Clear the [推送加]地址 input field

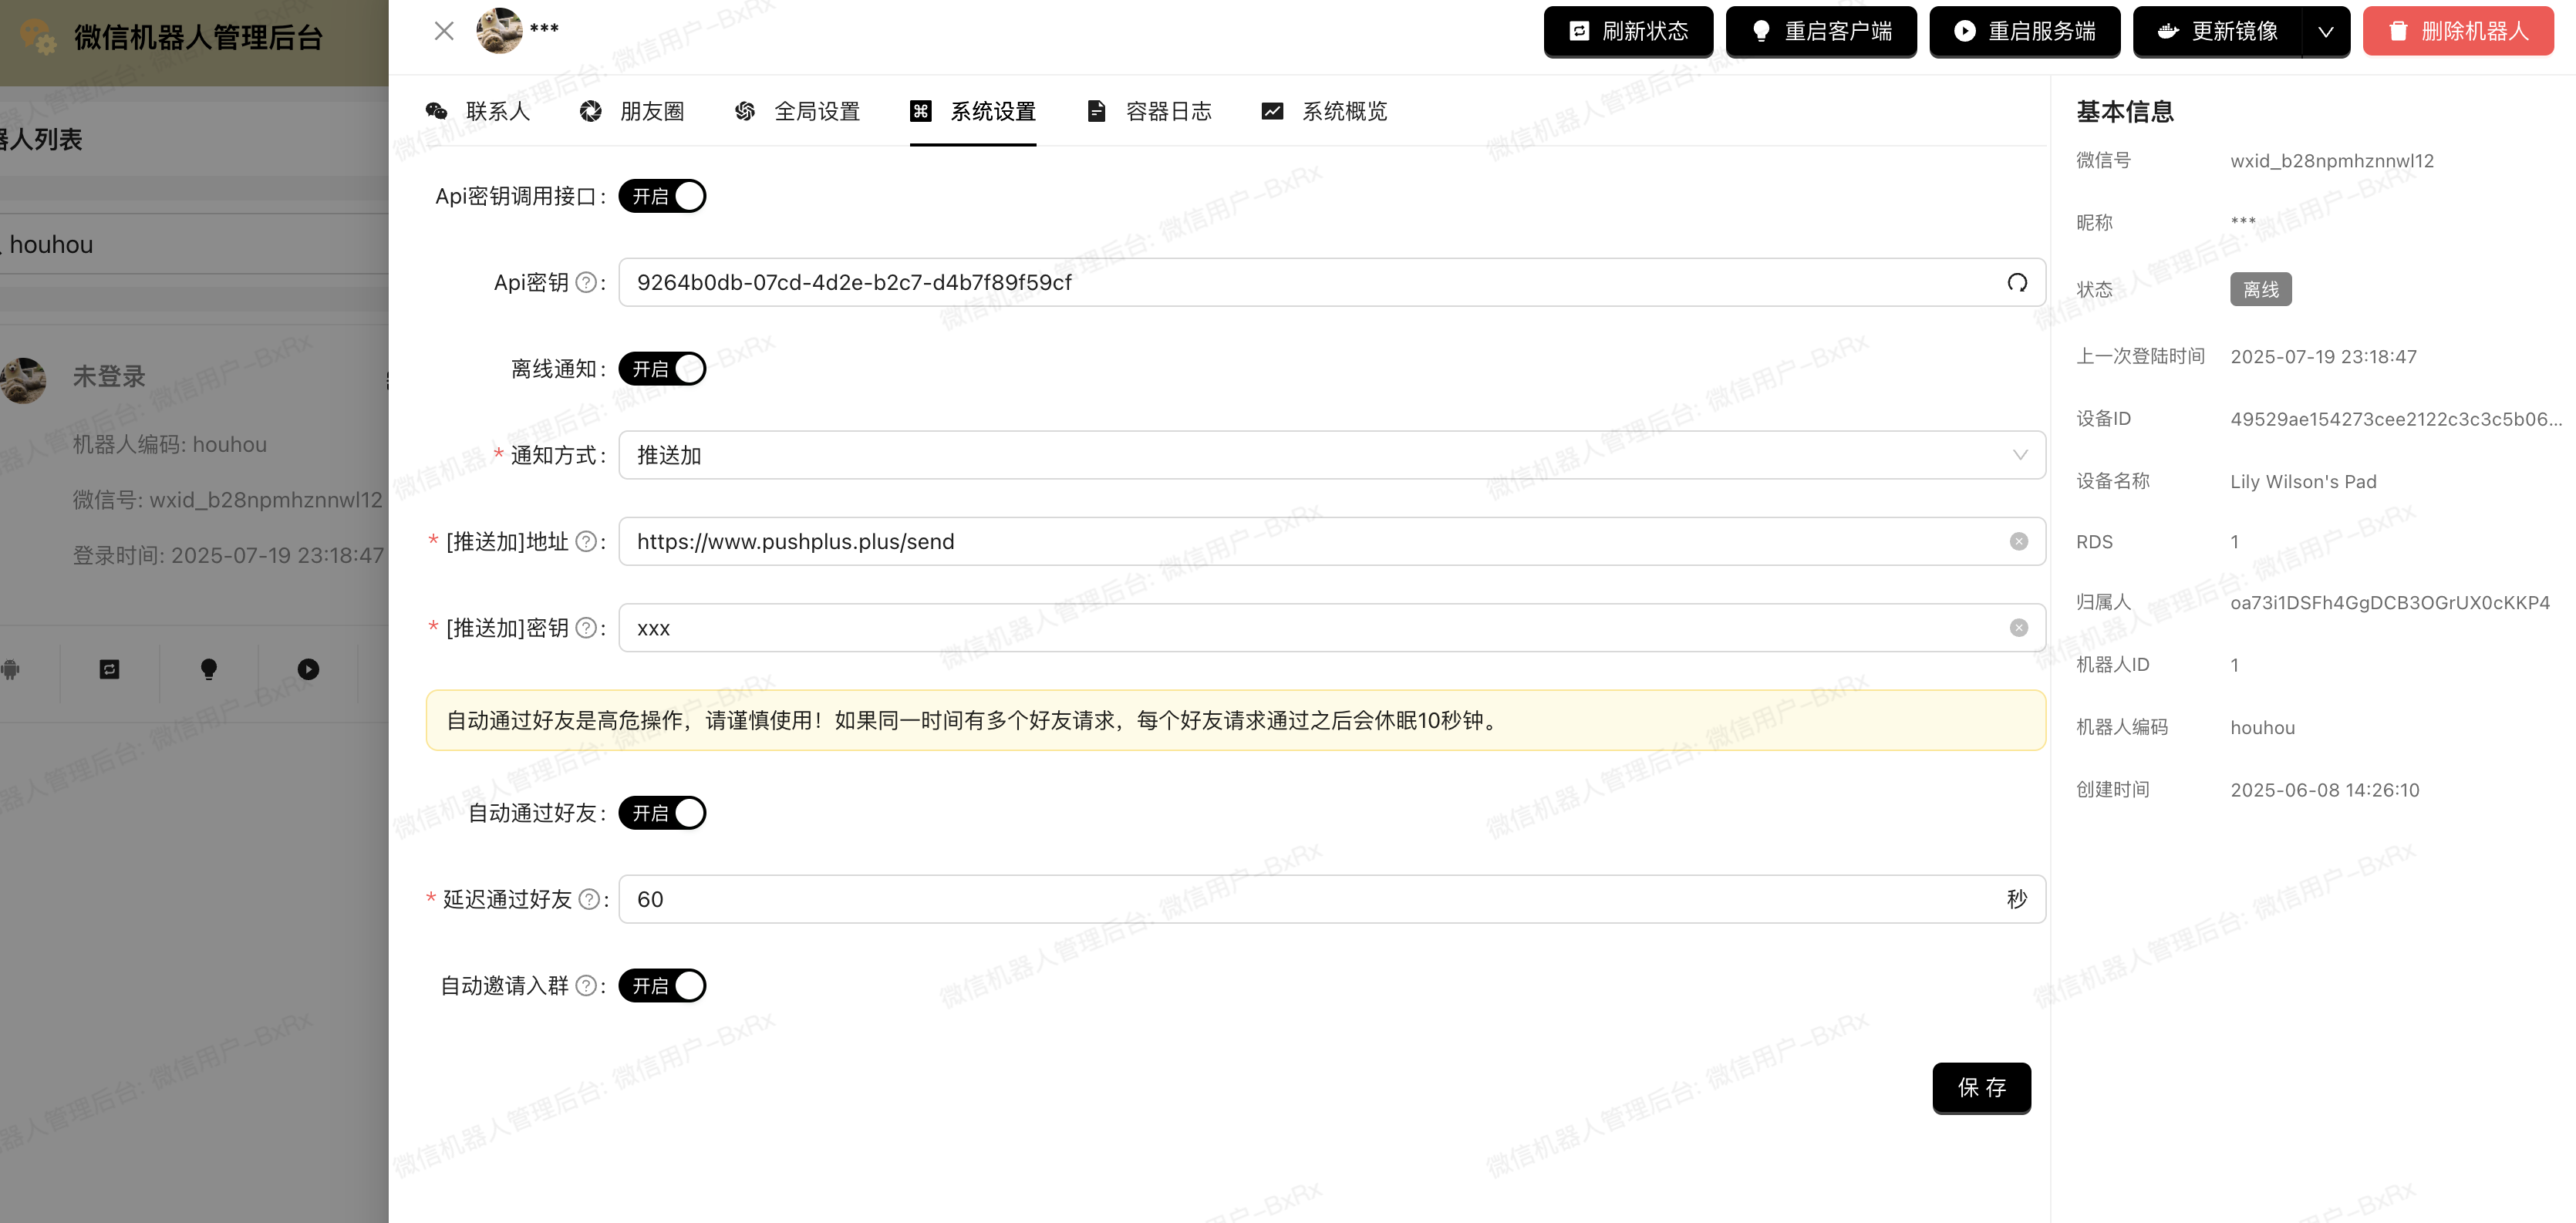(x=2019, y=541)
